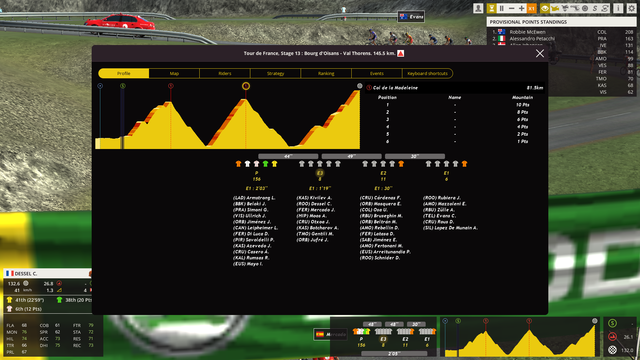
Task: Click the S sprint camera icon
Action: pyautogui.click(x=595, y=8)
